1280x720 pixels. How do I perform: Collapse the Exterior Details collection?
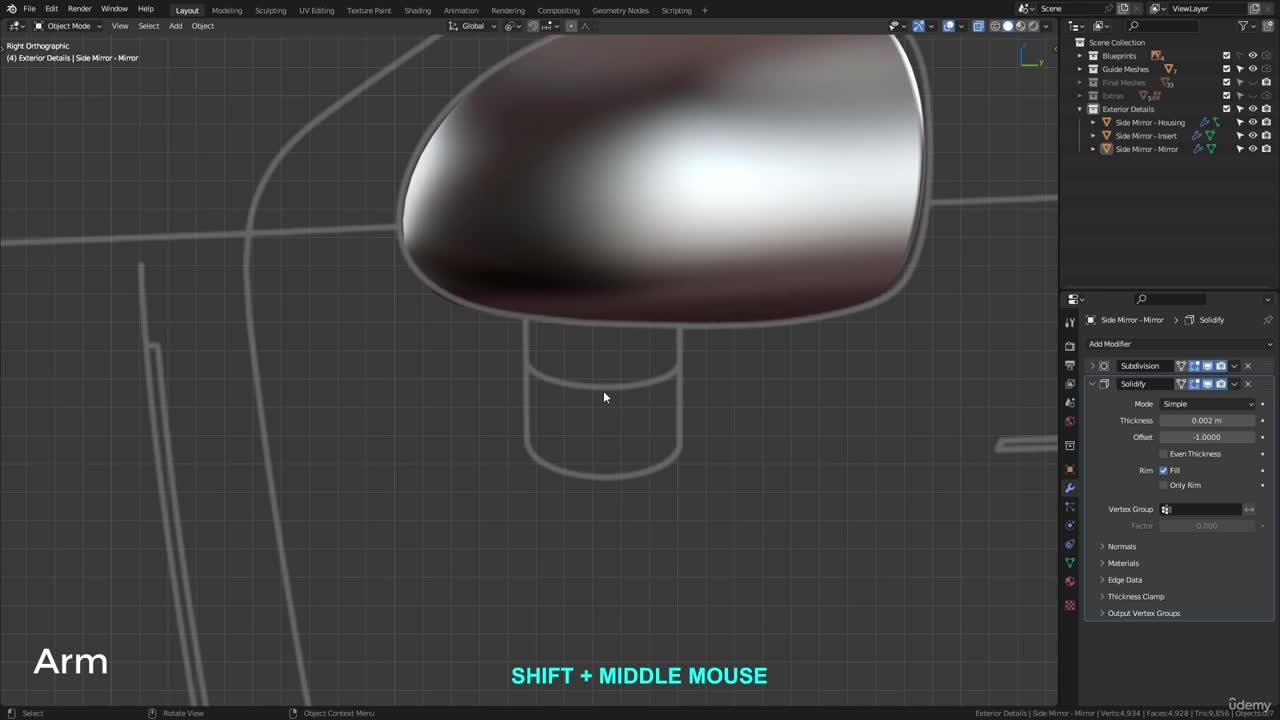point(1080,109)
